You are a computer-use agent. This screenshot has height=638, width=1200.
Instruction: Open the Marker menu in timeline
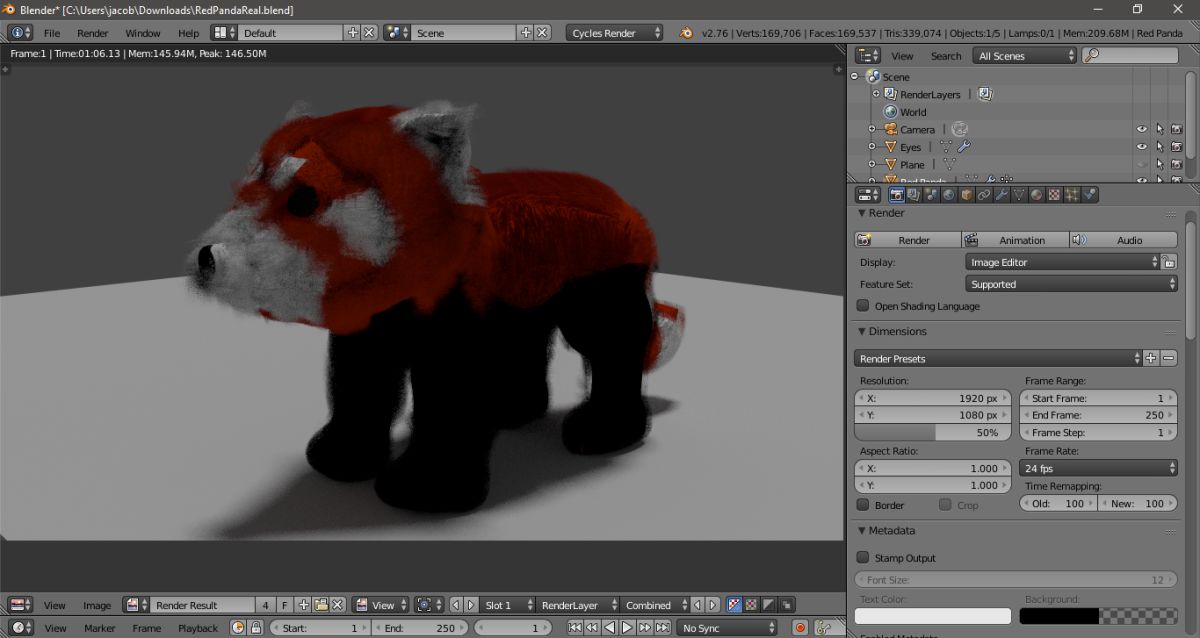click(x=100, y=628)
